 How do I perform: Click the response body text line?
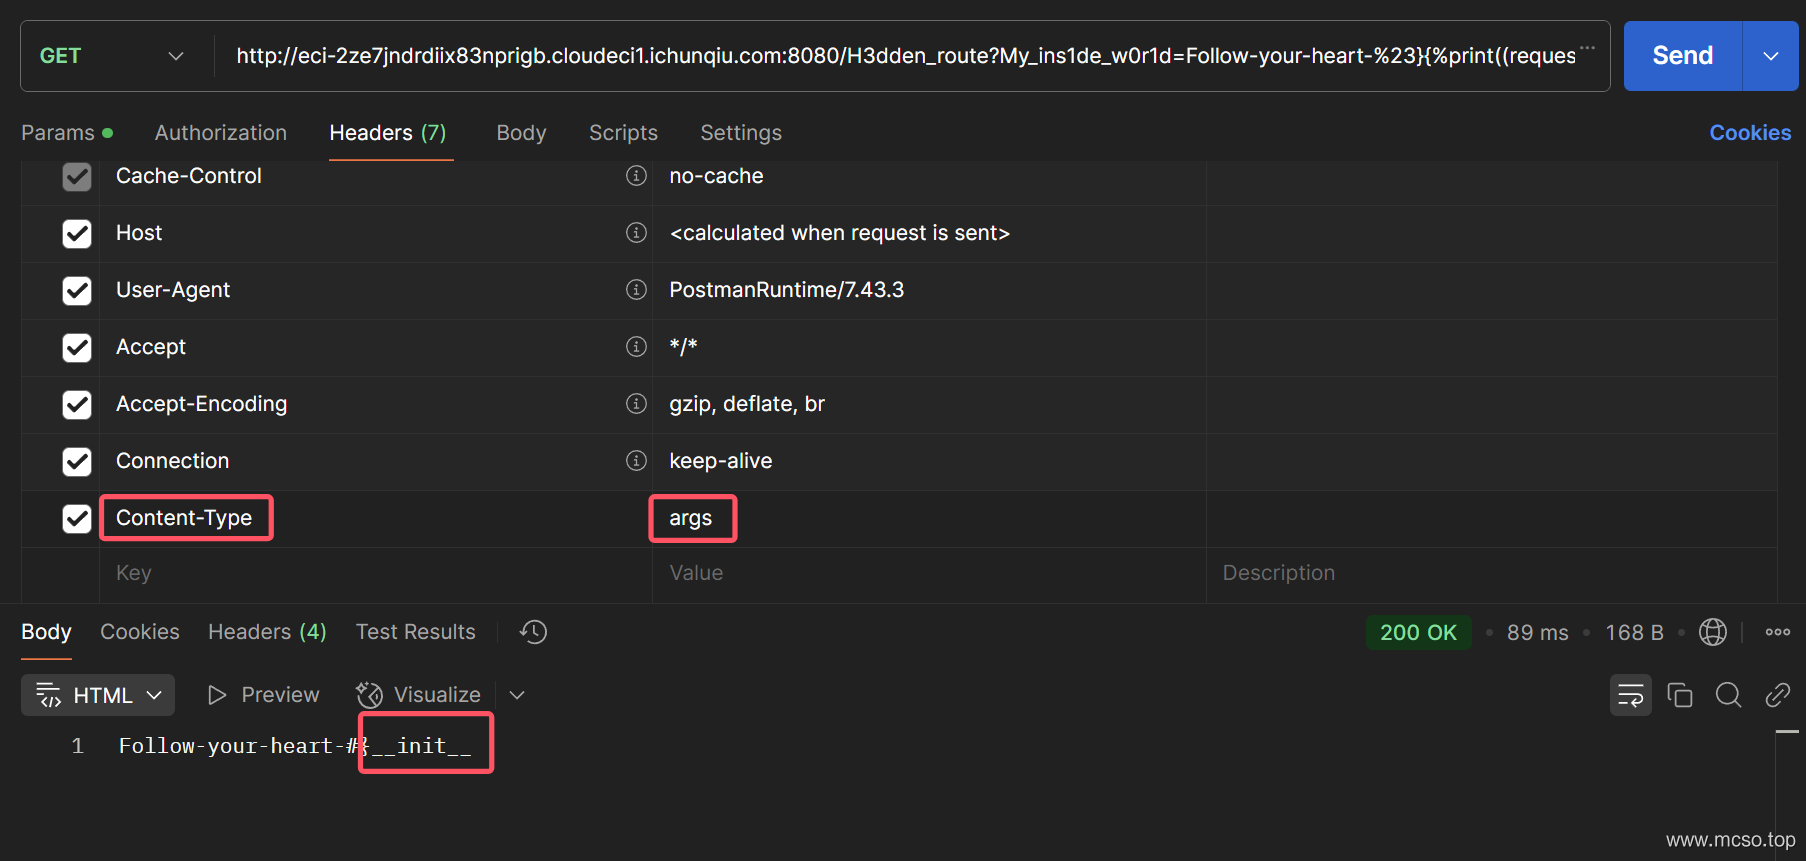coord(295,746)
